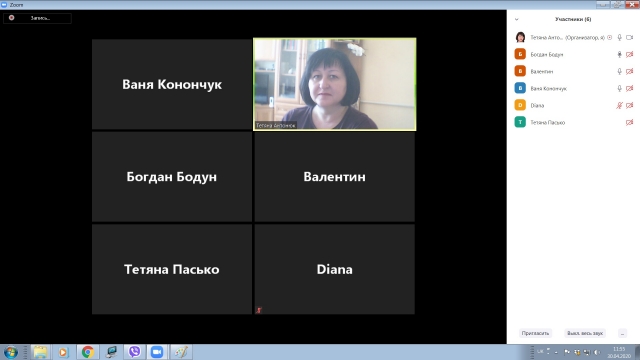
Task: Click the volume speaker tray icon
Action: pyautogui.click(x=597, y=352)
